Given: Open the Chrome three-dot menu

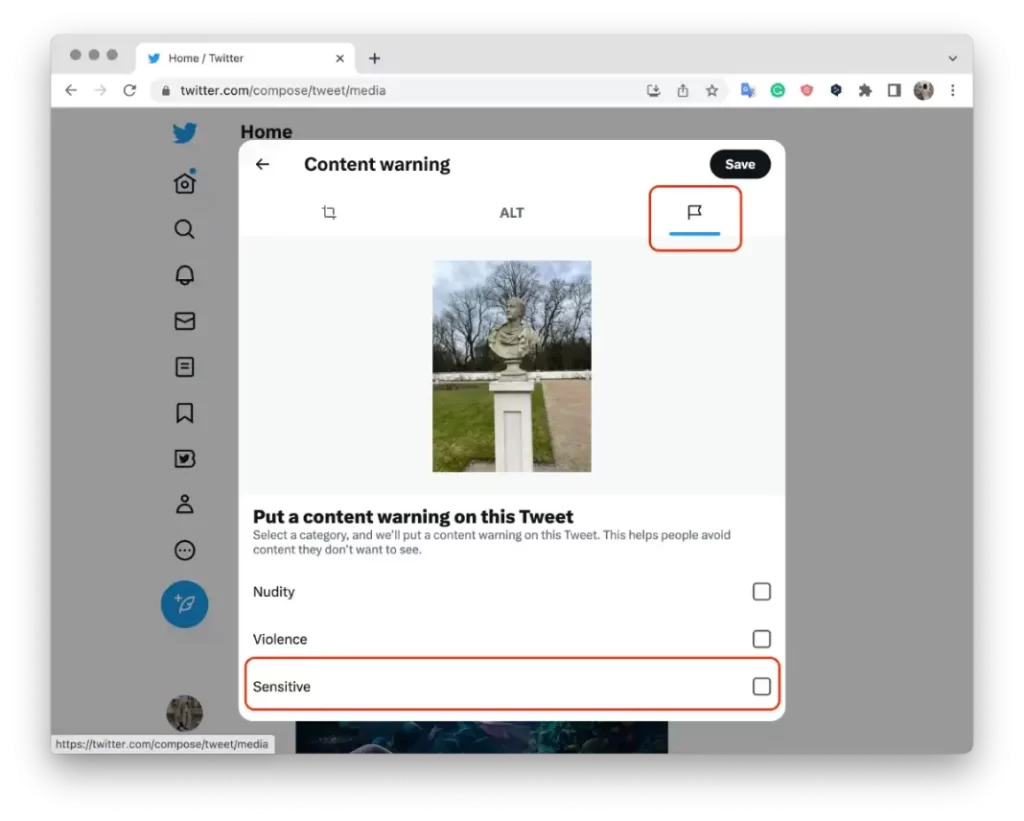Looking at the screenshot, I should (953, 91).
